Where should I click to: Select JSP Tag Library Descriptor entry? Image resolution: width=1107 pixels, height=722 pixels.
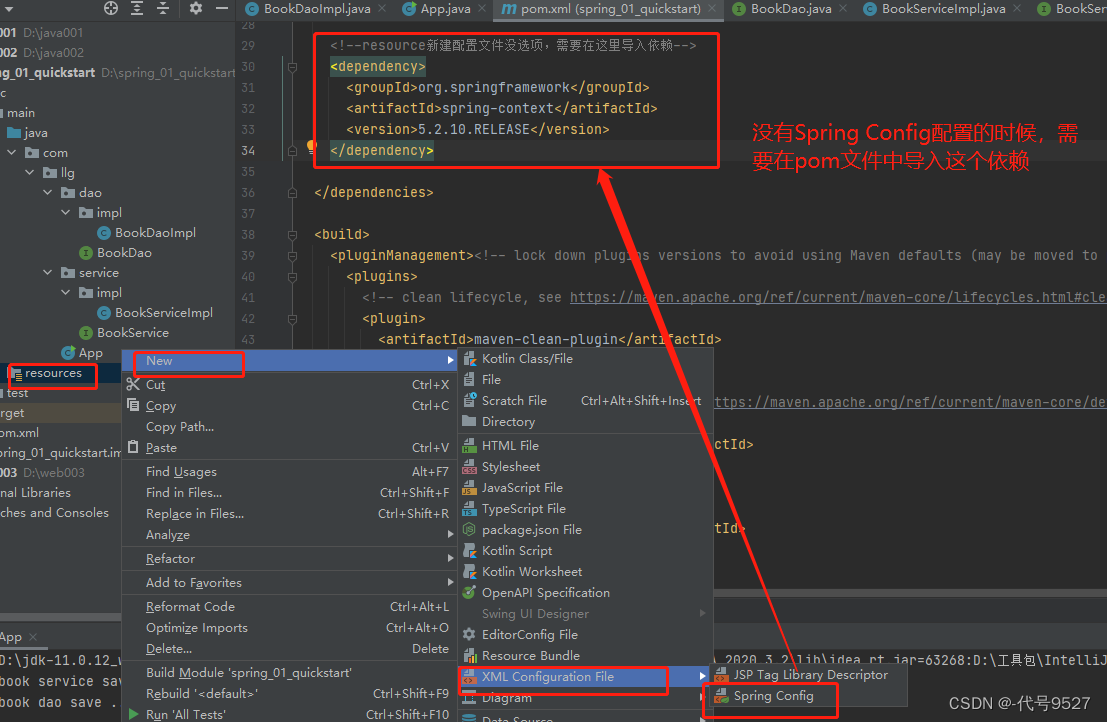point(809,675)
